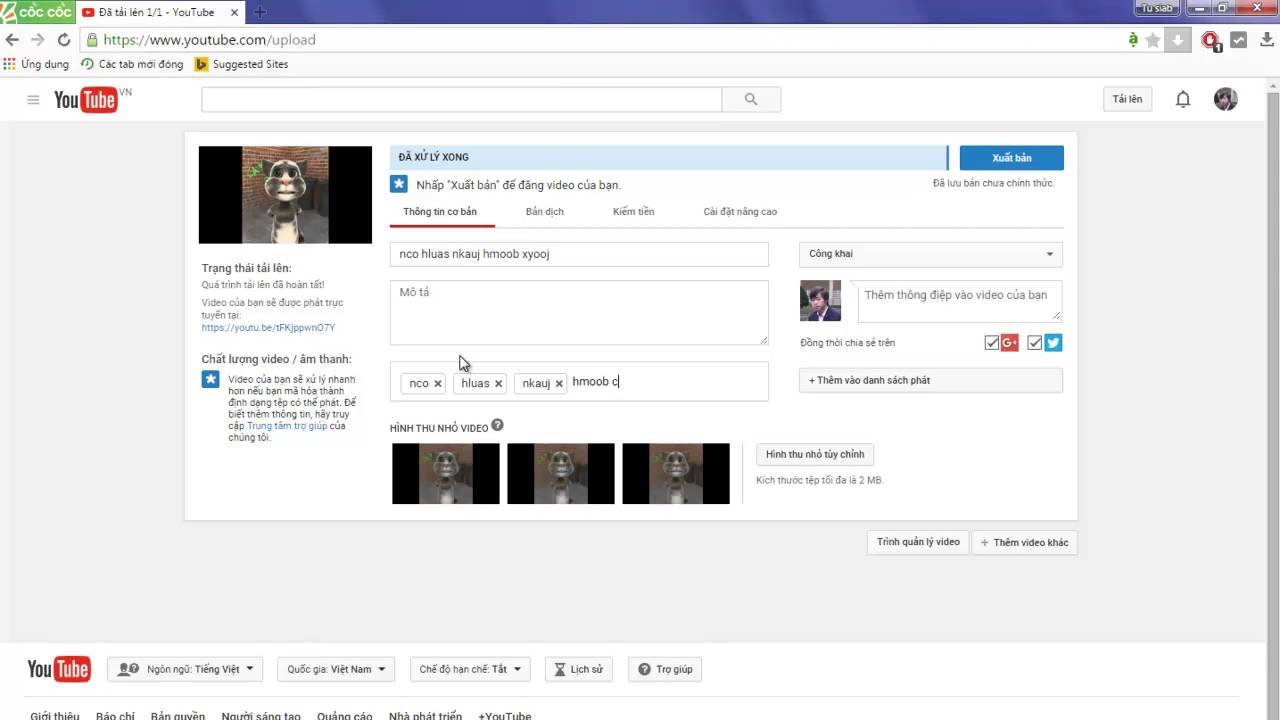Viewport: 1280px width, 720px height.
Task: Remove the 'nco' tag
Action: [437, 384]
